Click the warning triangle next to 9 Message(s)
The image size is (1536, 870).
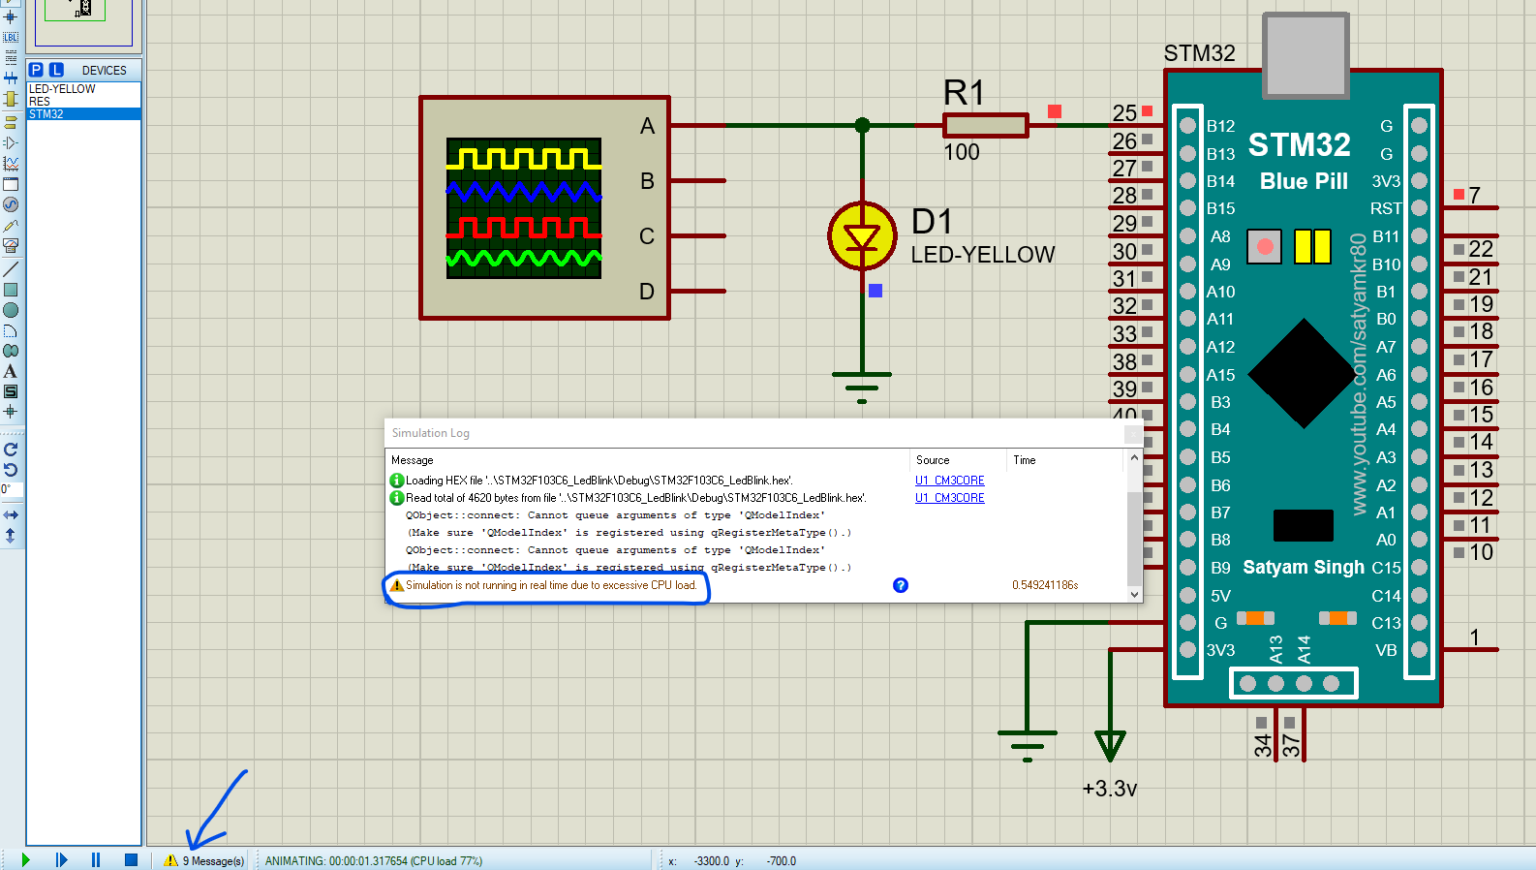click(x=171, y=860)
